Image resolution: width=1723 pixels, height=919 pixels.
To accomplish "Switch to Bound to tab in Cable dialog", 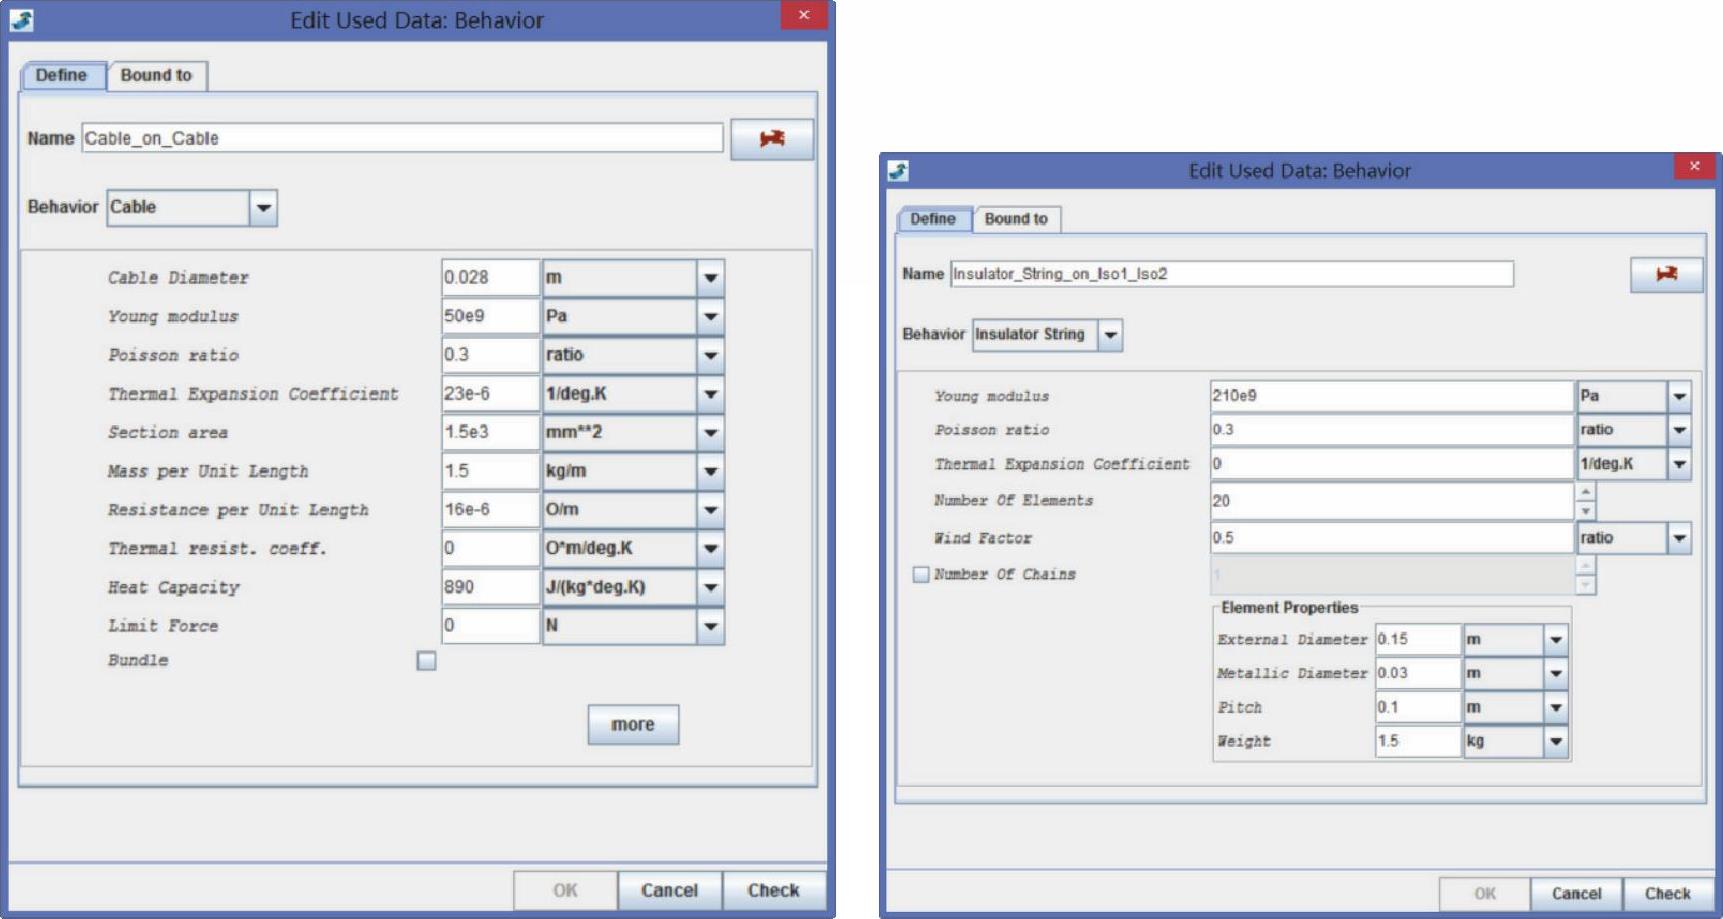I will (x=156, y=75).
